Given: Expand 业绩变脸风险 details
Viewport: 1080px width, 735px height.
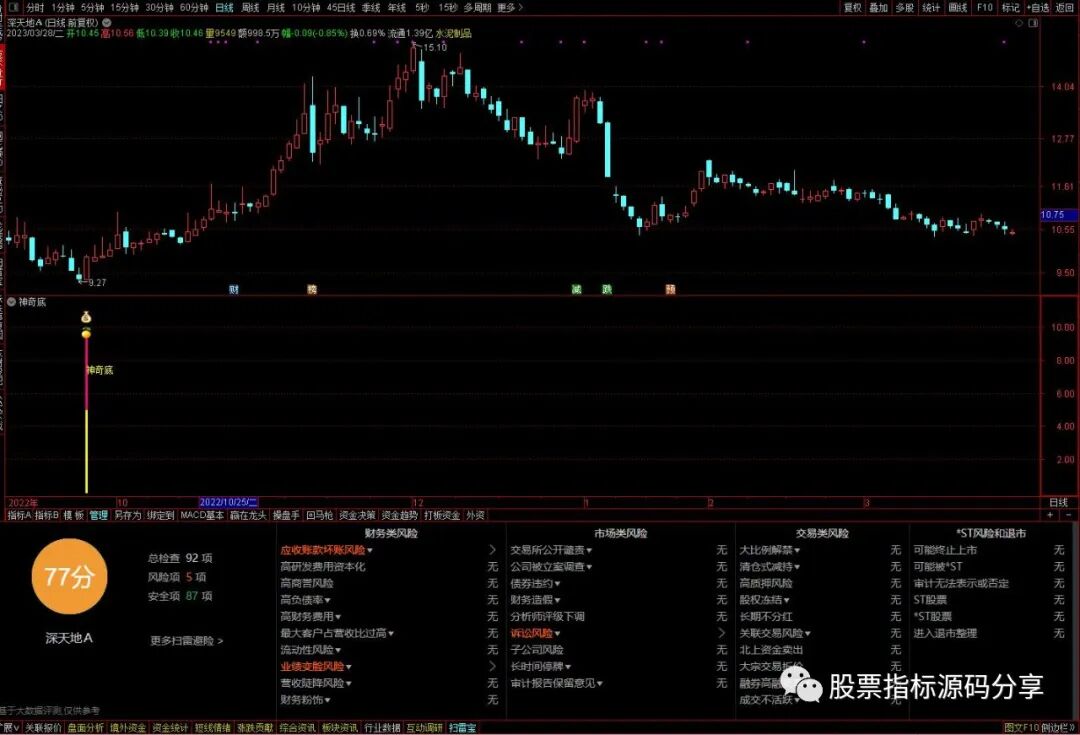Looking at the screenshot, I should 349,667.
